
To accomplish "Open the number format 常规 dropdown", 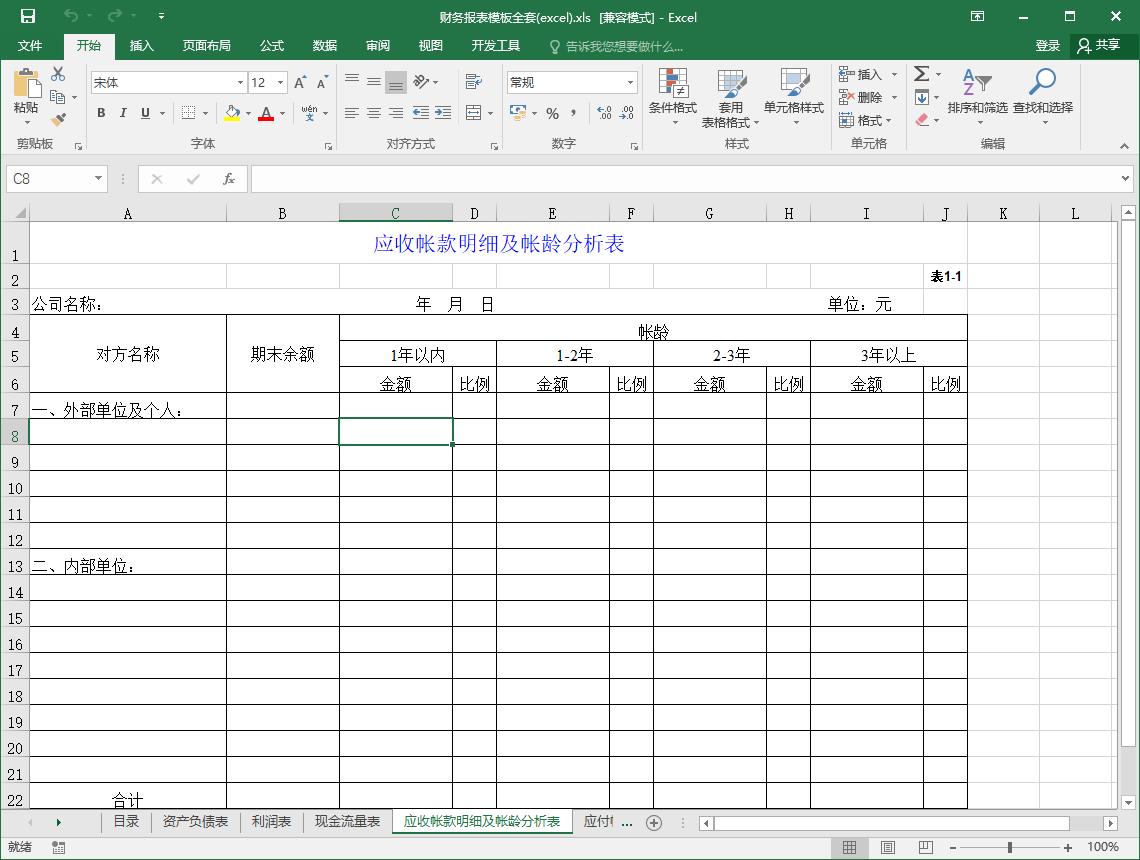I will click(570, 81).
